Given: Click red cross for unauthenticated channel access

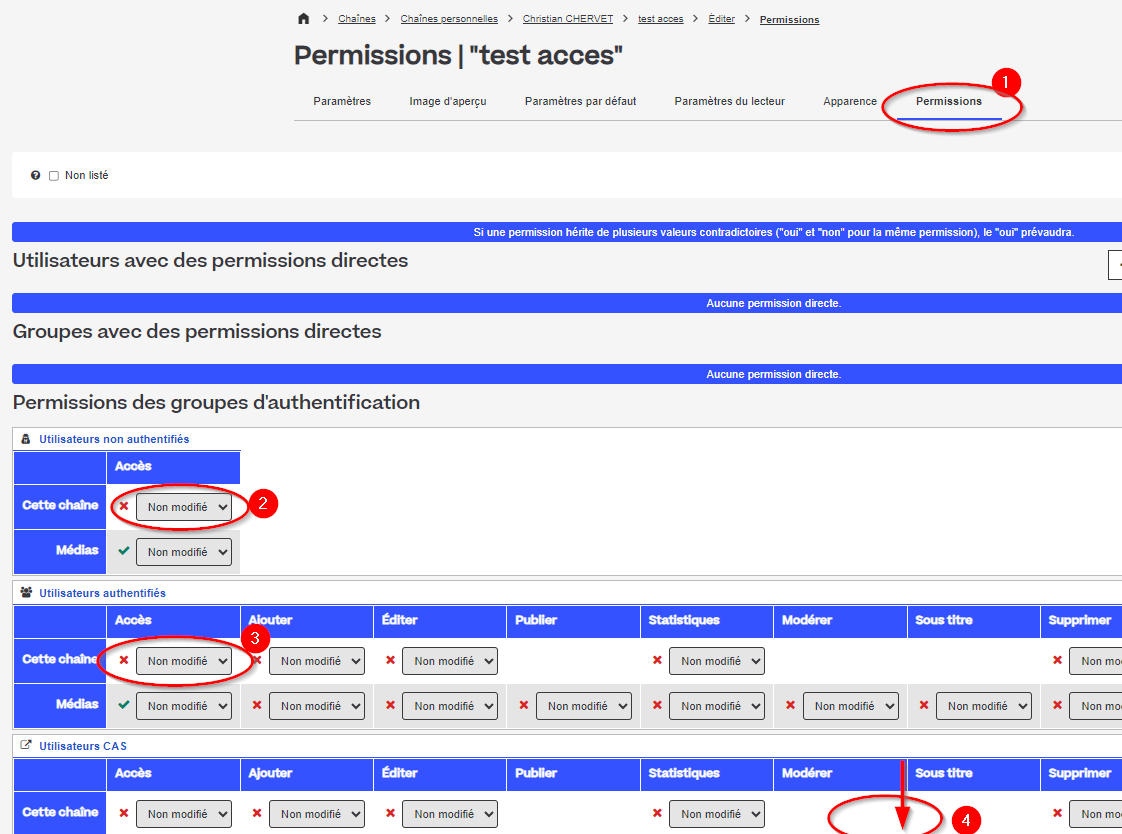Looking at the screenshot, I should (124, 507).
